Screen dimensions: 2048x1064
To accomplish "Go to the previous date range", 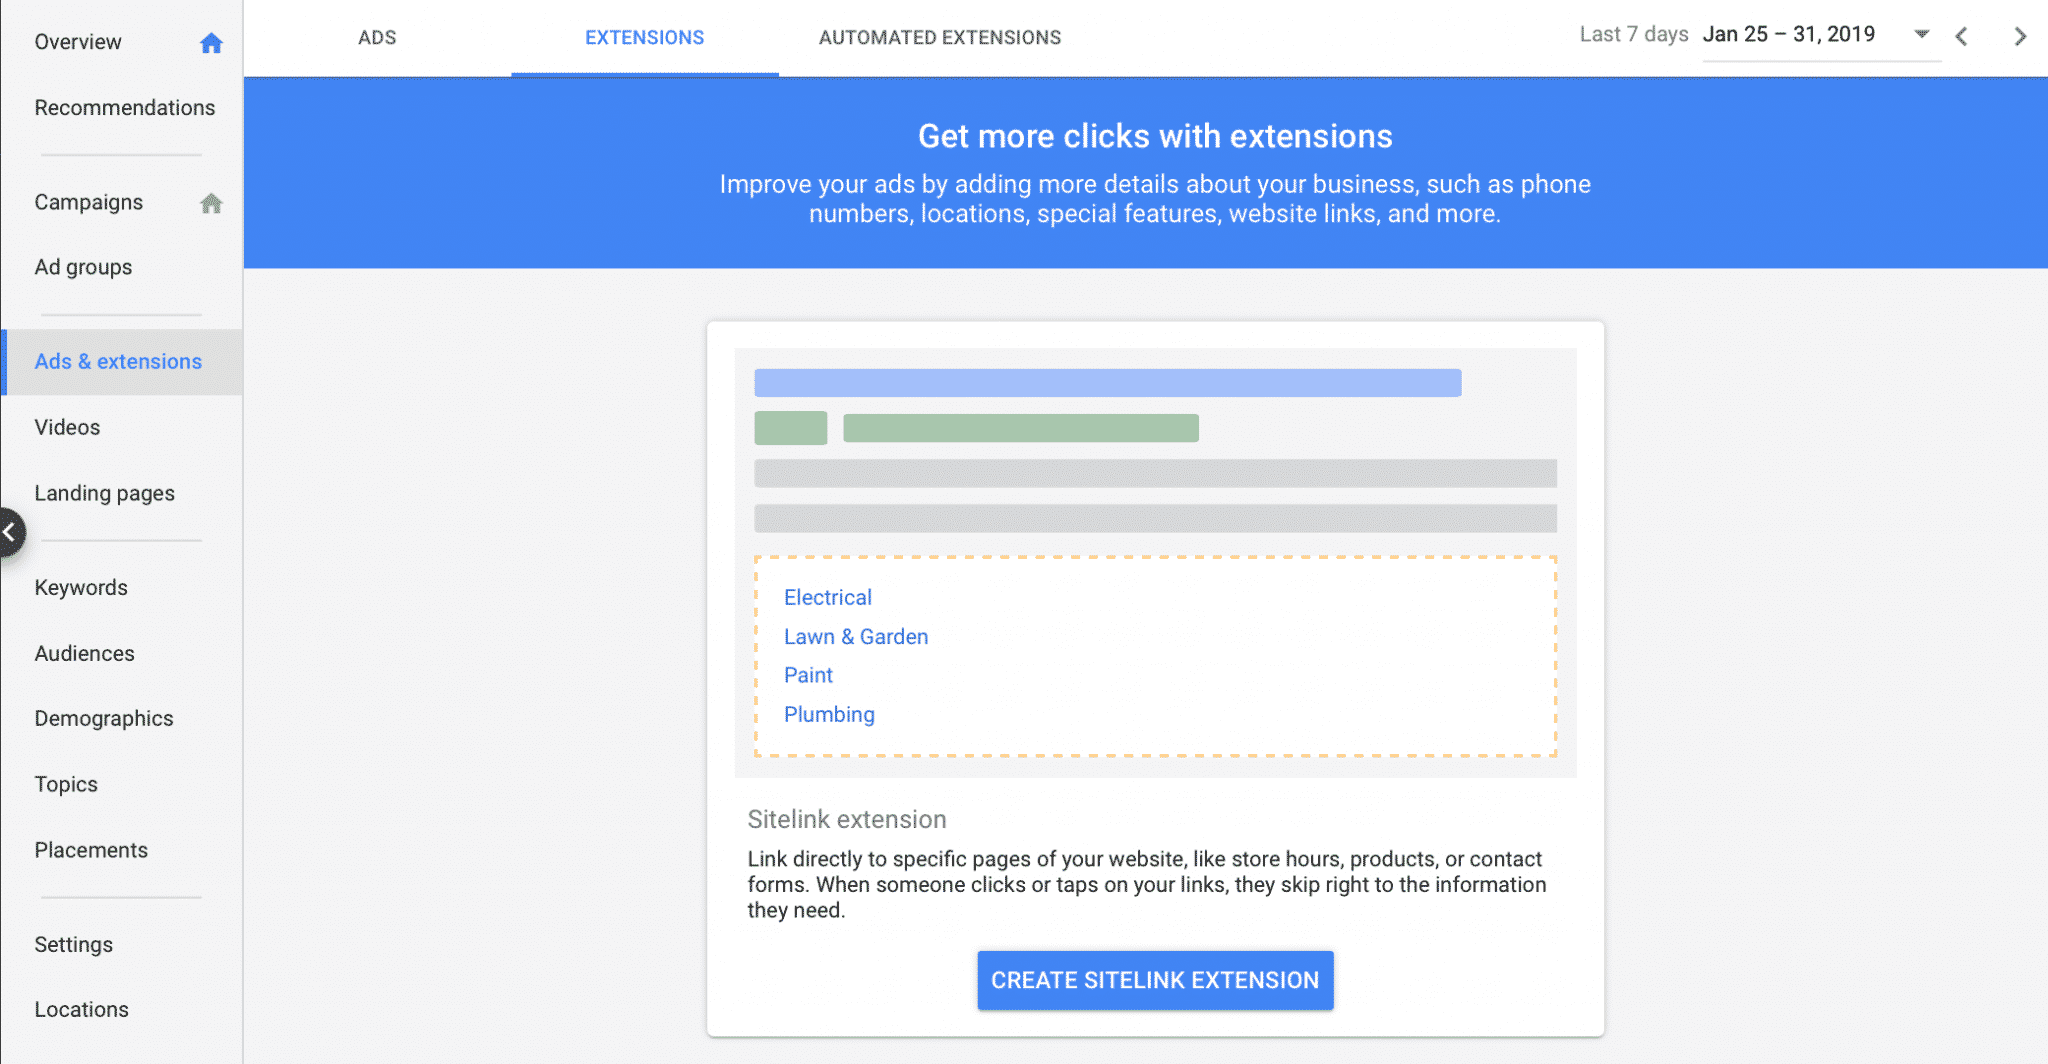I will tap(1961, 36).
